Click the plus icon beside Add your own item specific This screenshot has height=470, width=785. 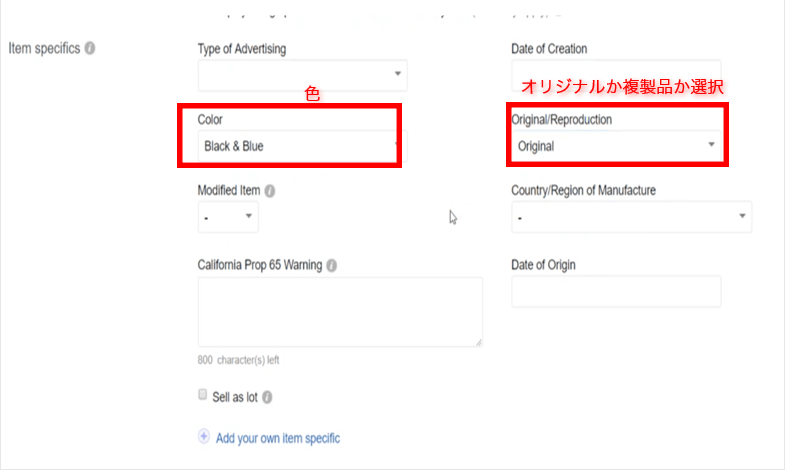pyautogui.click(x=204, y=436)
